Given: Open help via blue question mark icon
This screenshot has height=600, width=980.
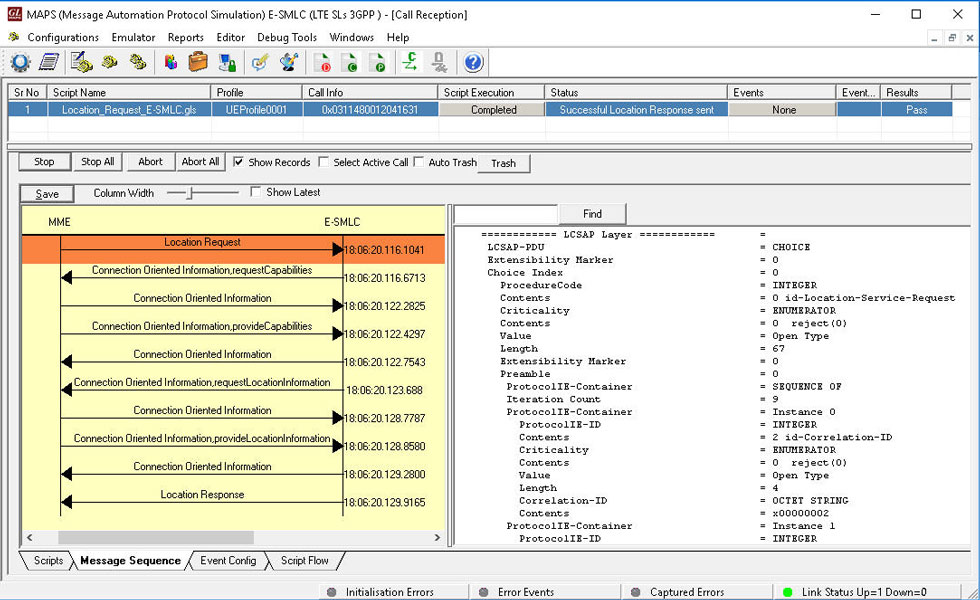Looking at the screenshot, I should pyautogui.click(x=473, y=62).
